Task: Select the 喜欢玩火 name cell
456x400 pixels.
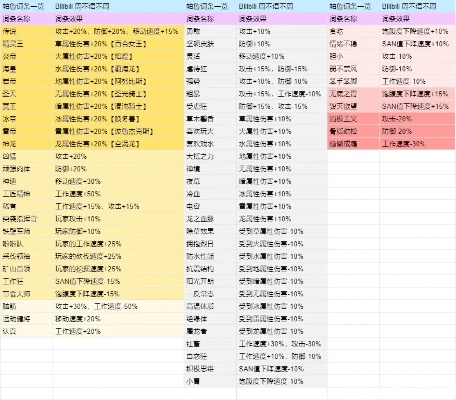Action: tap(210, 131)
